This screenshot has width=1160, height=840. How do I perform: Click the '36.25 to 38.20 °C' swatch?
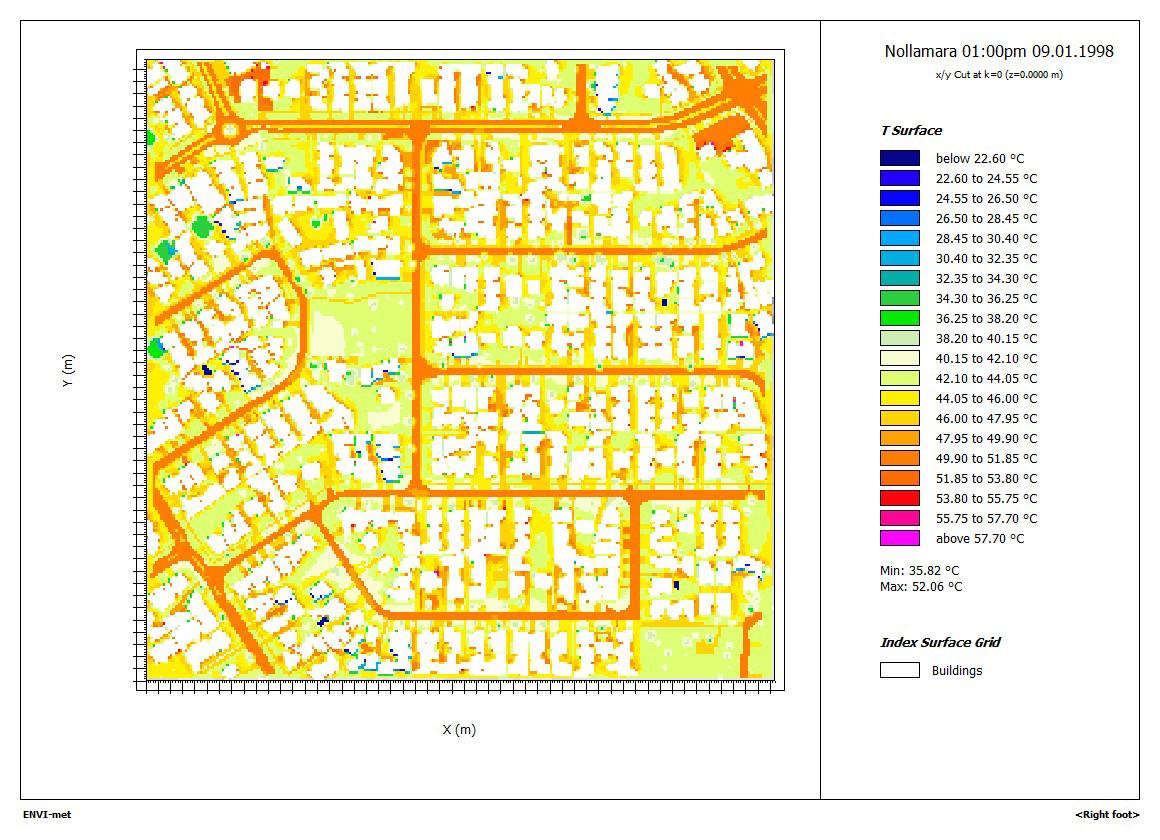coord(900,318)
